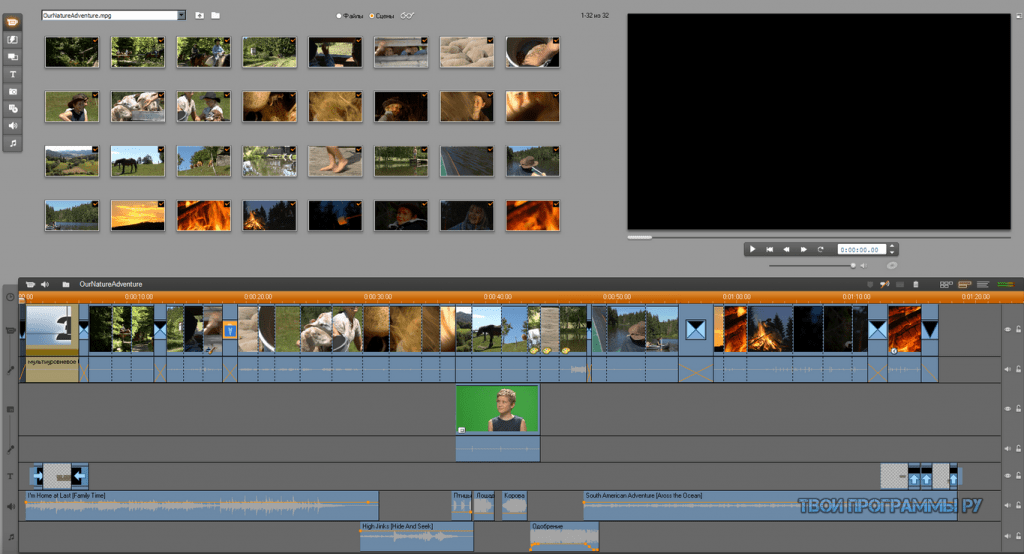Select the I'm Home at Last [Family Time] audio clip
Viewport: 1024px width, 554px height.
tap(202, 506)
